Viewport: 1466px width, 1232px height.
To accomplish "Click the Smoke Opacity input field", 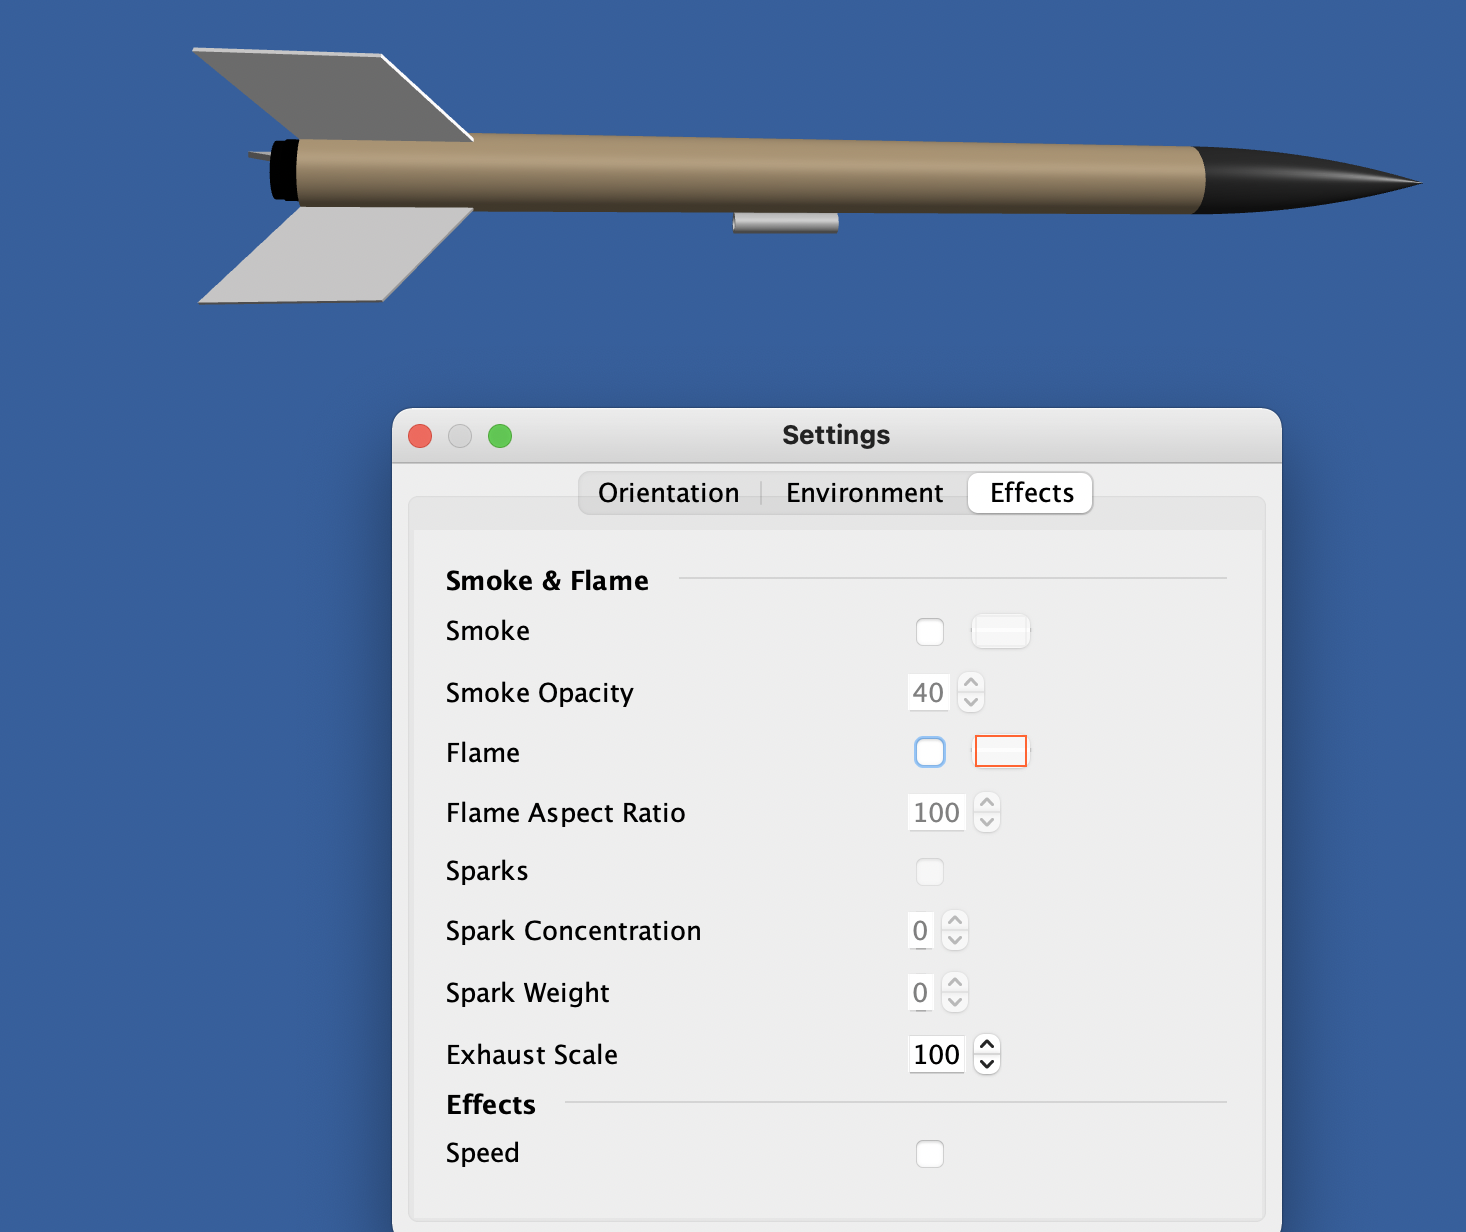I will [x=928, y=692].
